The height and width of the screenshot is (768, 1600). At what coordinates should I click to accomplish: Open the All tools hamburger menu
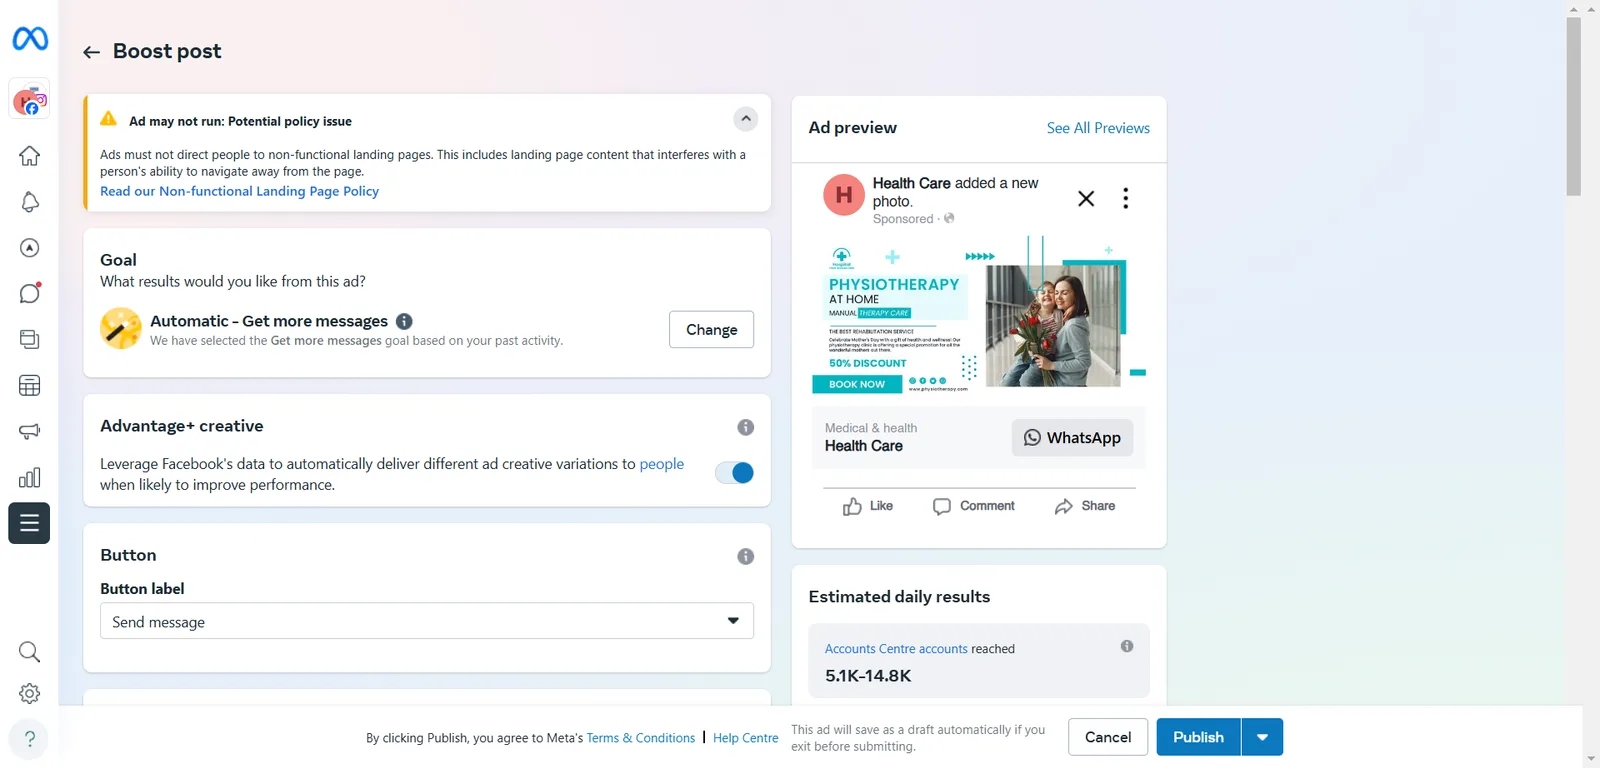tap(29, 523)
